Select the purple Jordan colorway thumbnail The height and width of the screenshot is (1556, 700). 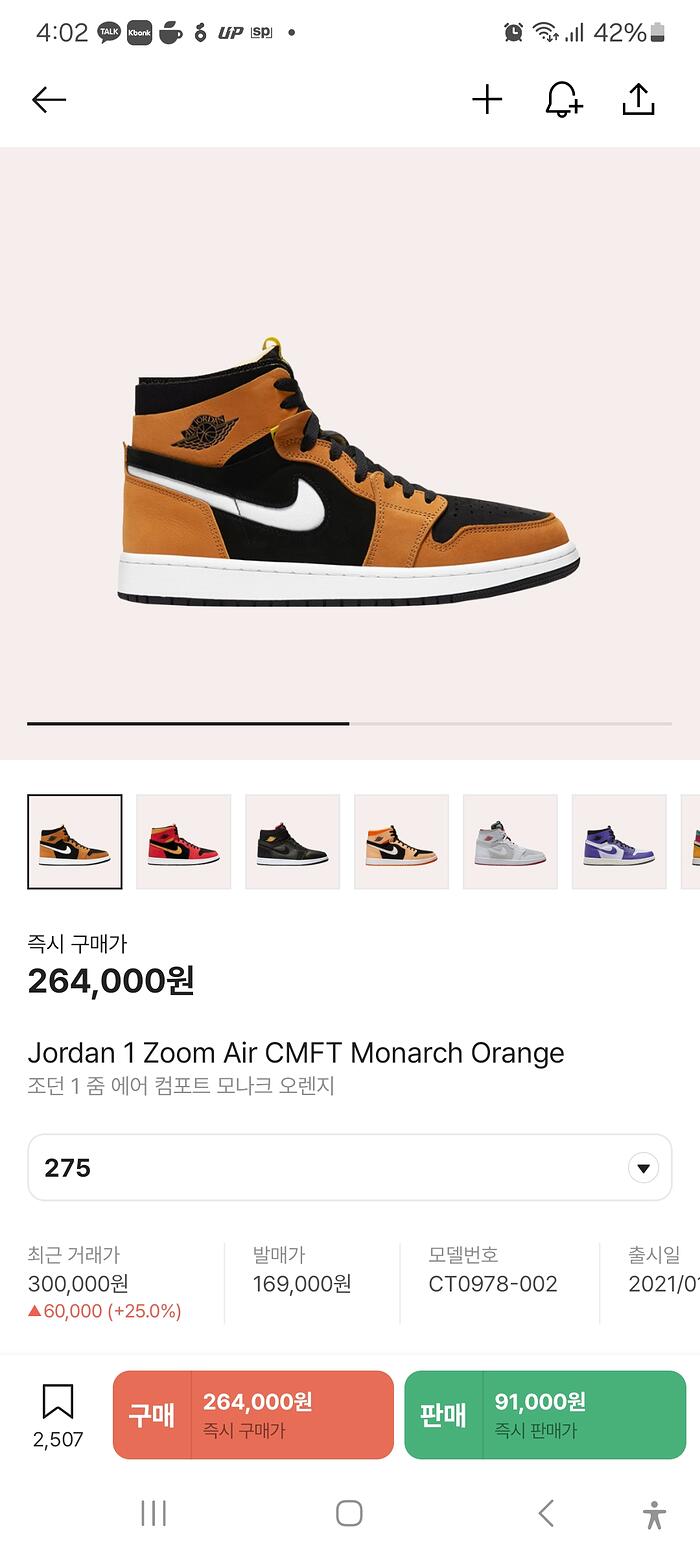tap(620, 842)
